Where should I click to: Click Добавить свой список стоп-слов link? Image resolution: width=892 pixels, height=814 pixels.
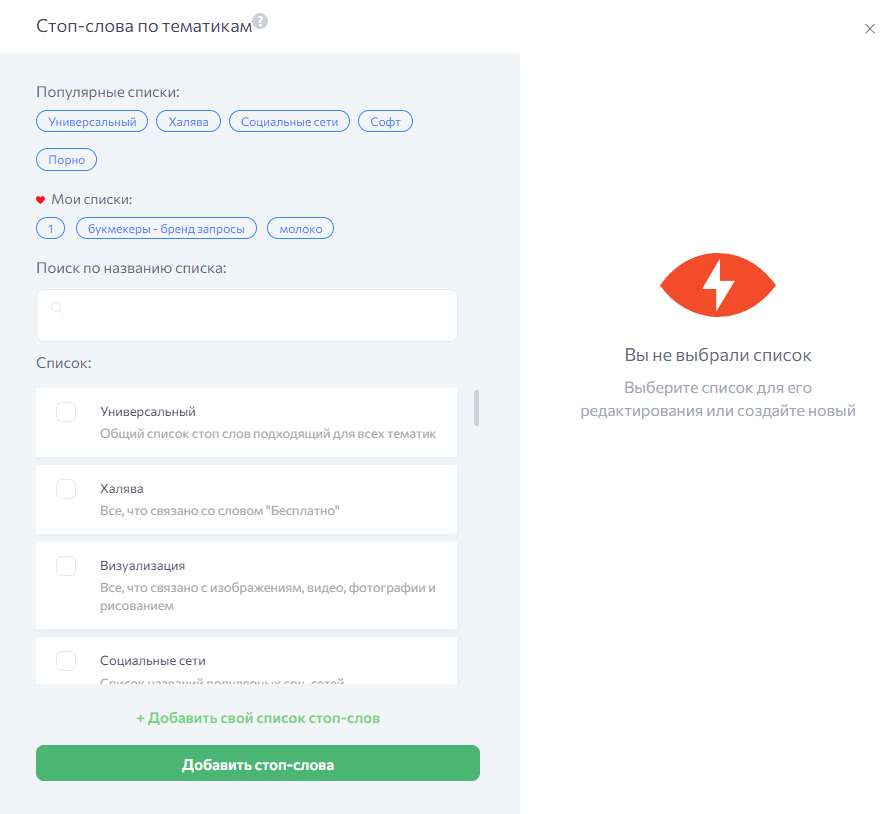[258, 718]
